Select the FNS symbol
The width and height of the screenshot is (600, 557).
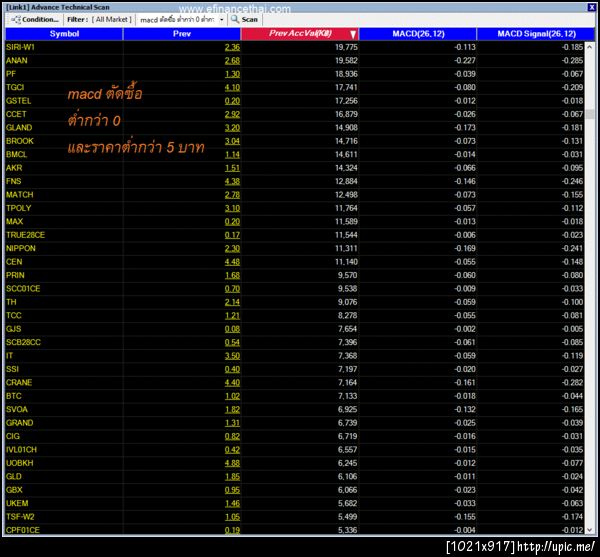coord(13,181)
